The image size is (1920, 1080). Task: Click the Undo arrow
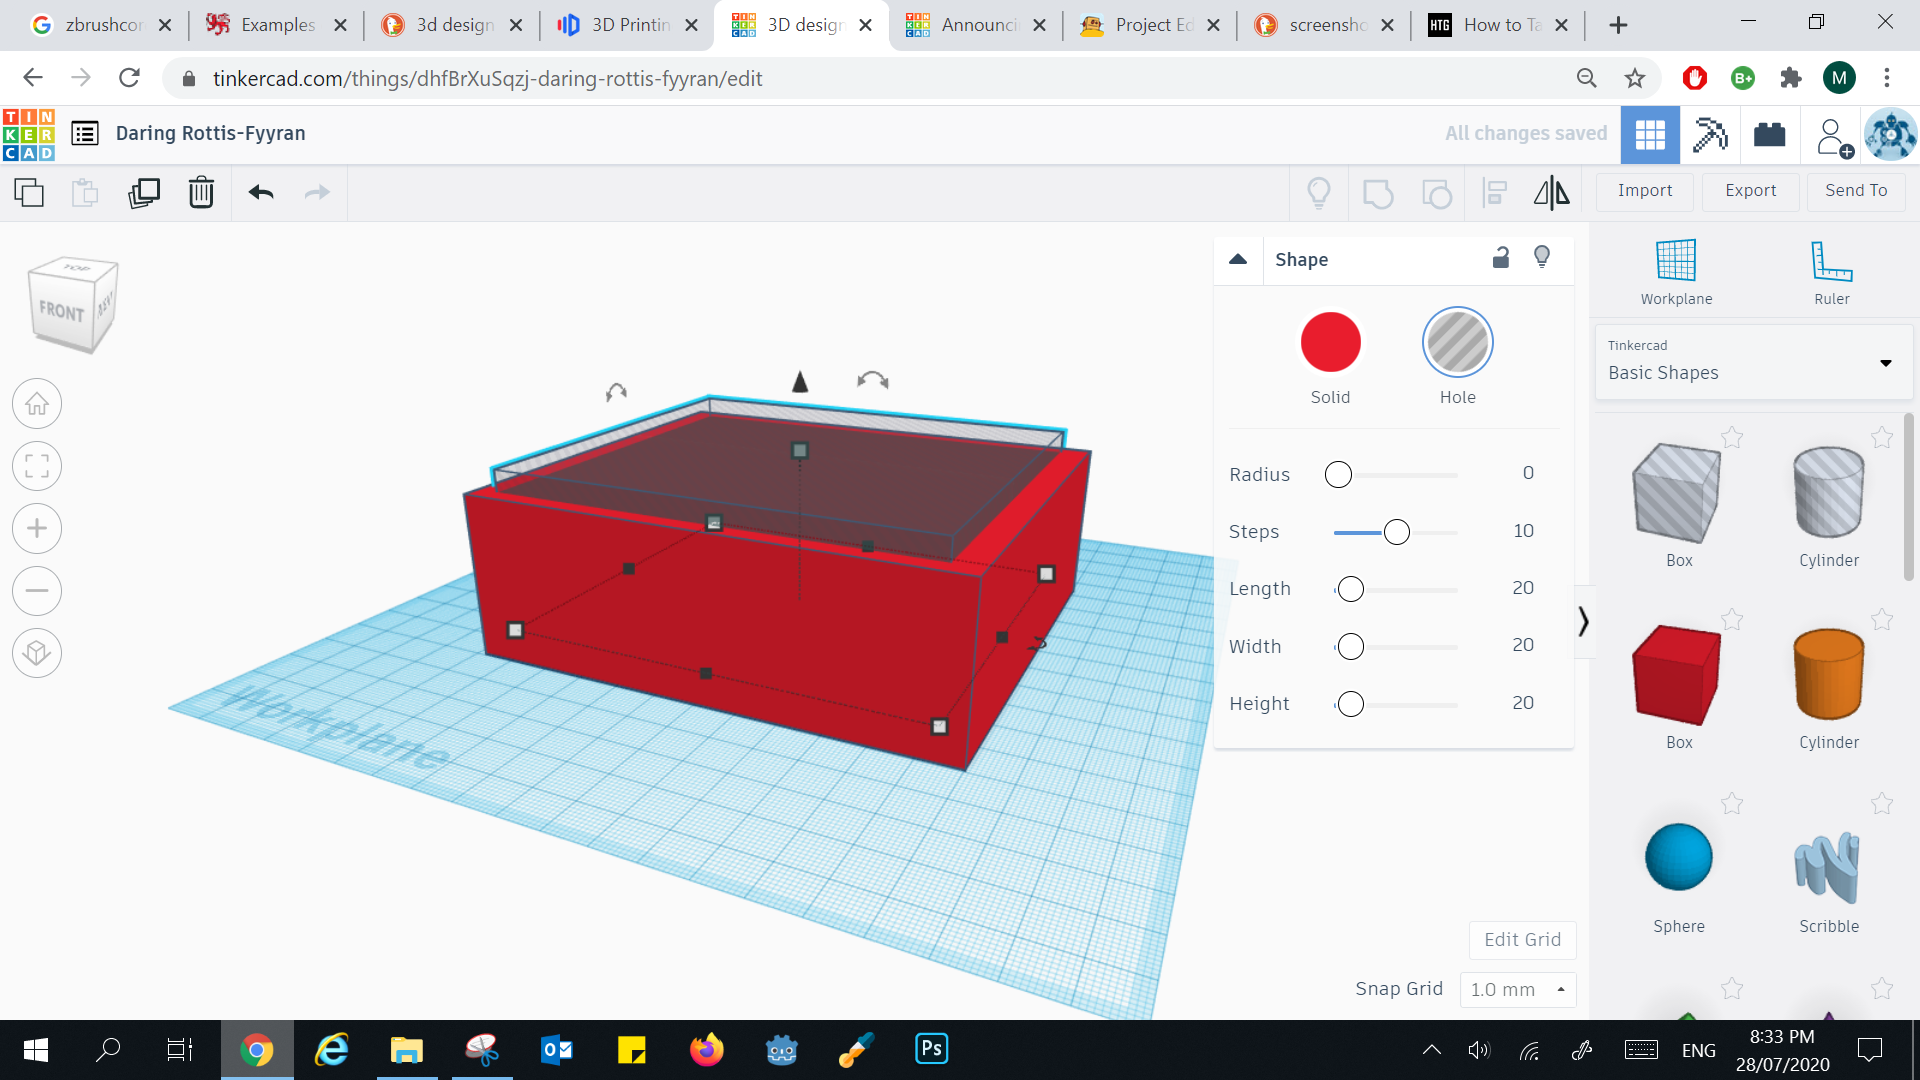[261, 193]
